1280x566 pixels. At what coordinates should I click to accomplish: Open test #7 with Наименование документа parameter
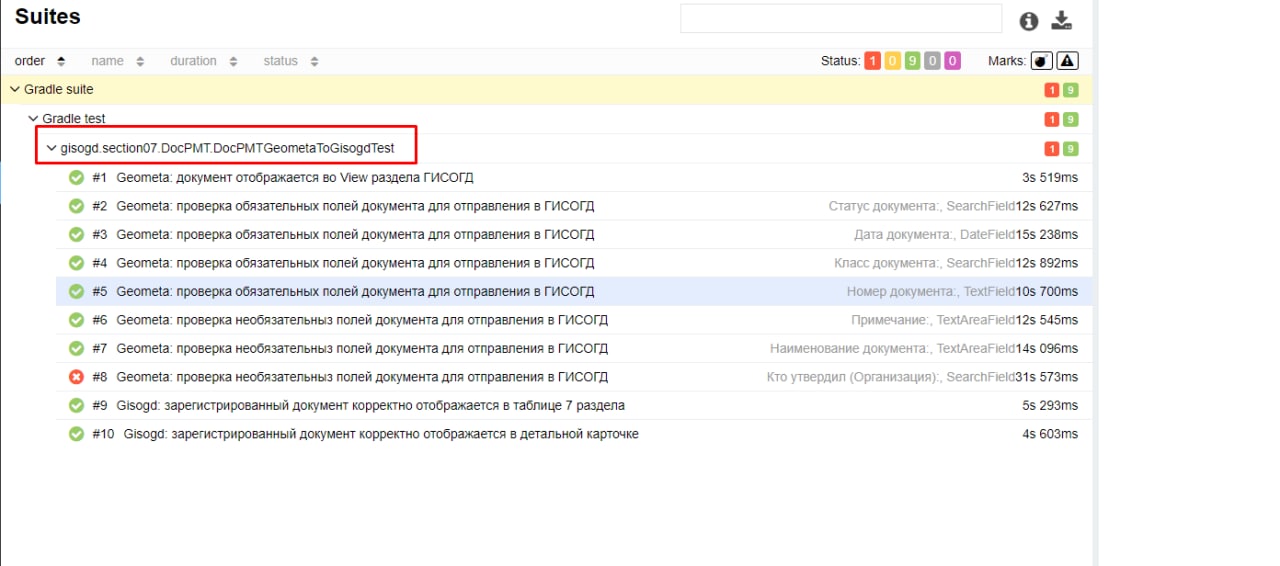(x=574, y=349)
